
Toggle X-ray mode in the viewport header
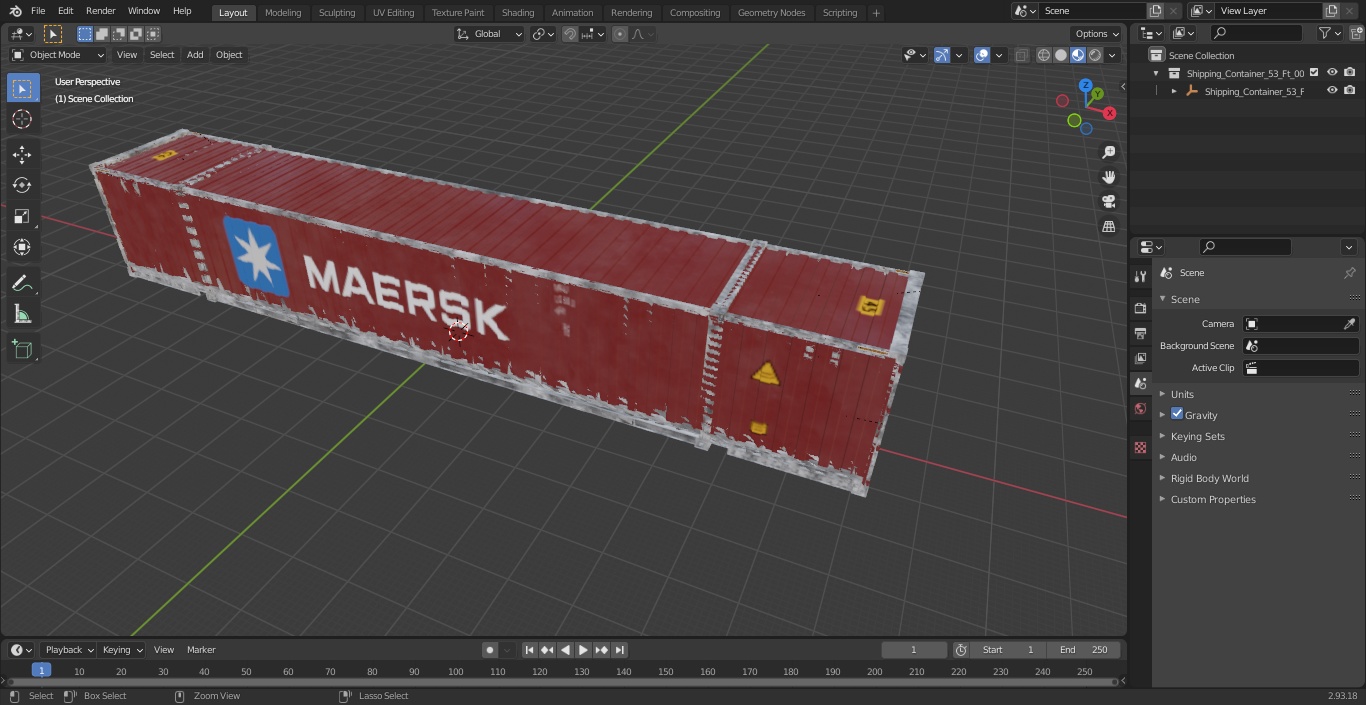1021,55
